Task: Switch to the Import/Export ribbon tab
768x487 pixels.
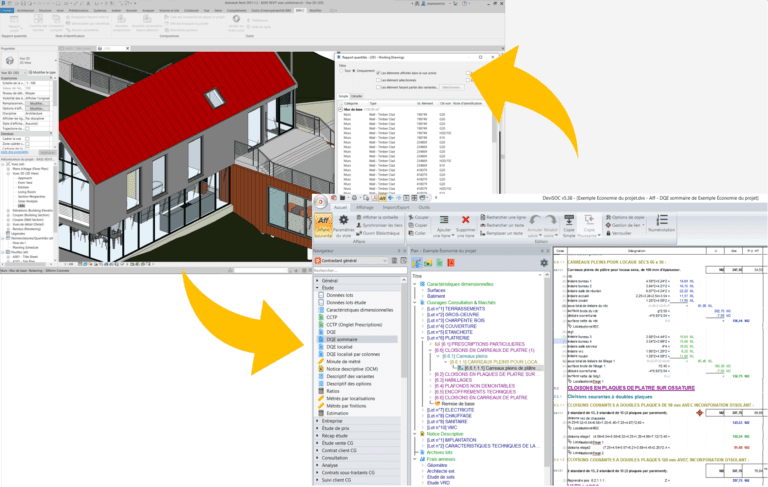Action: point(396,208)
